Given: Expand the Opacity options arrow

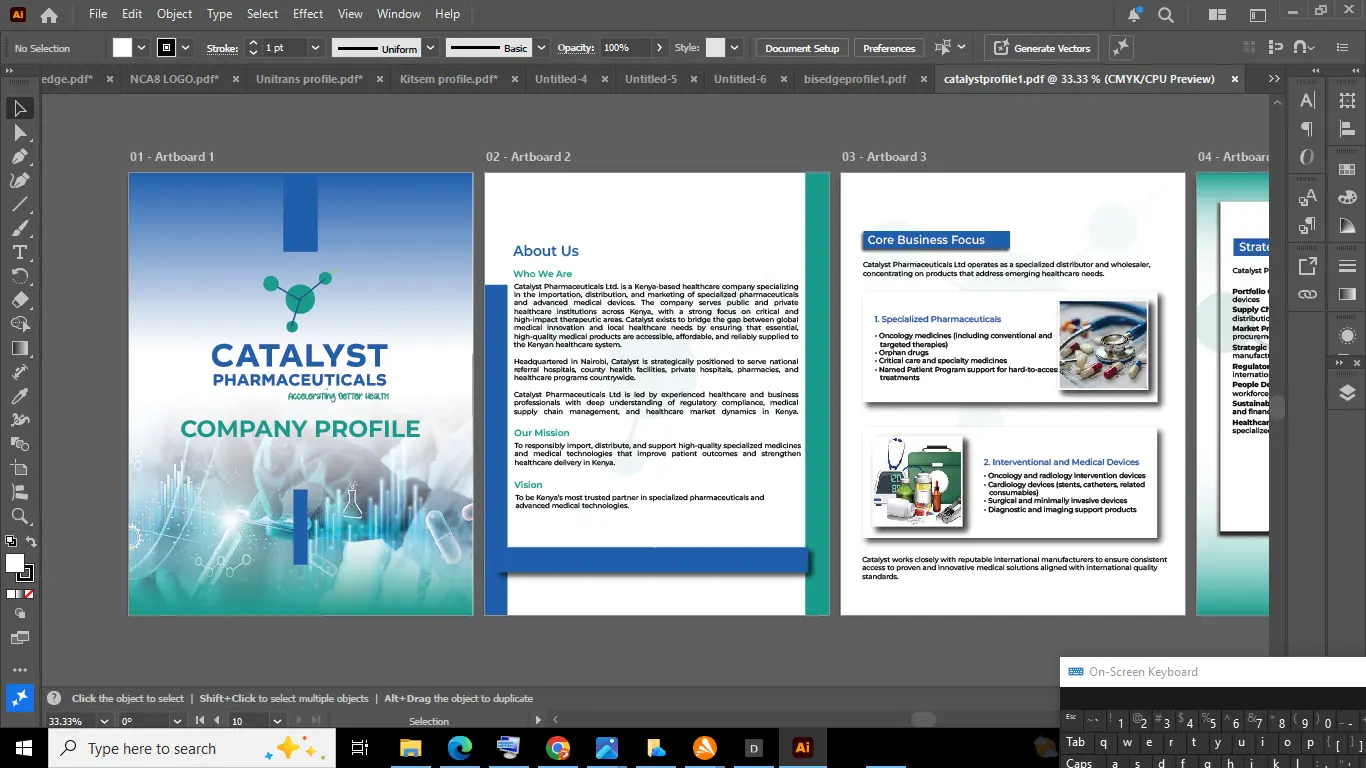Looking at the screenshot, I should click(659, 48).
